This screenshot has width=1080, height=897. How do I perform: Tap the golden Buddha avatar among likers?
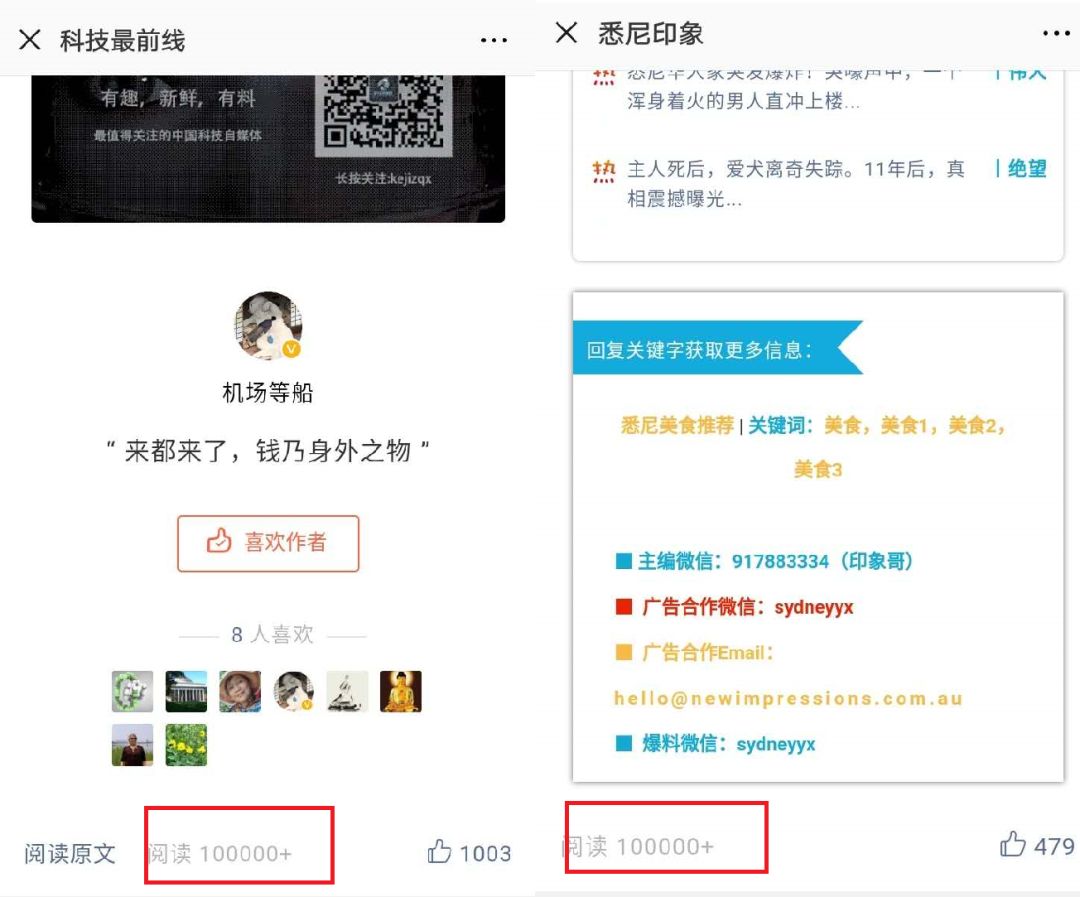[x=400, y=691]
